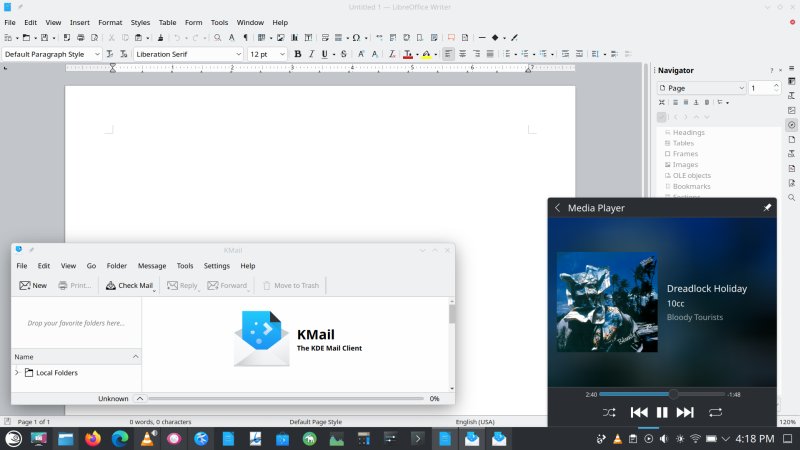Open the Message menu in KMail

click(x=152, y=266)
